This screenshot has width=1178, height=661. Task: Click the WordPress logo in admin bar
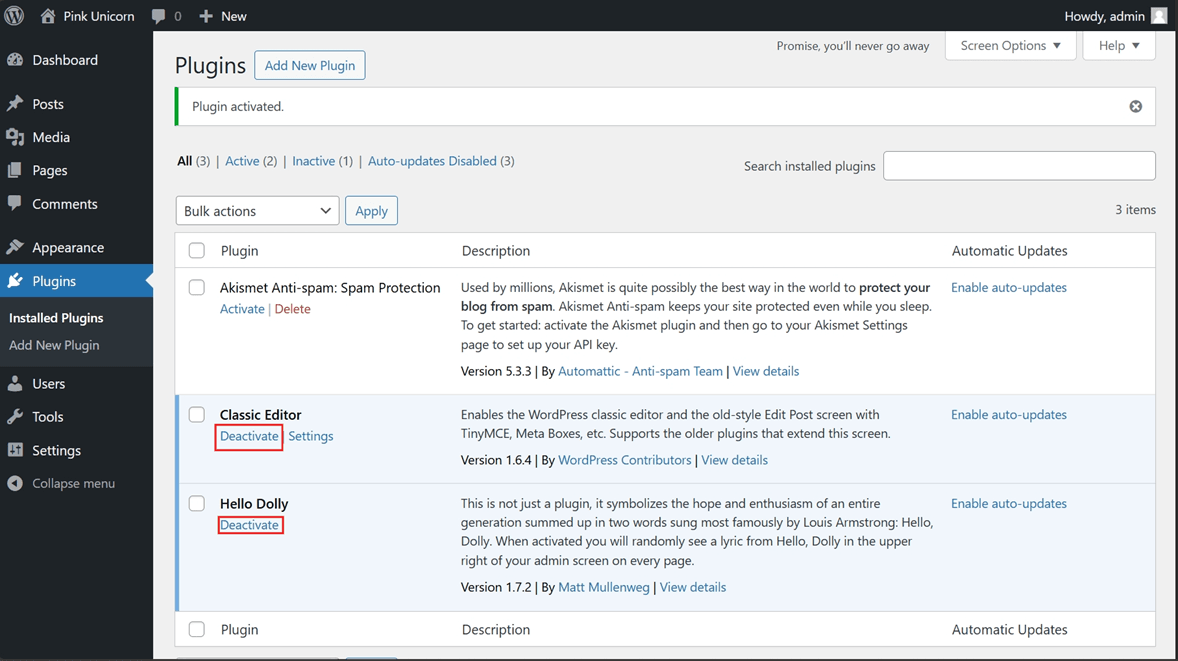(13, 15)
